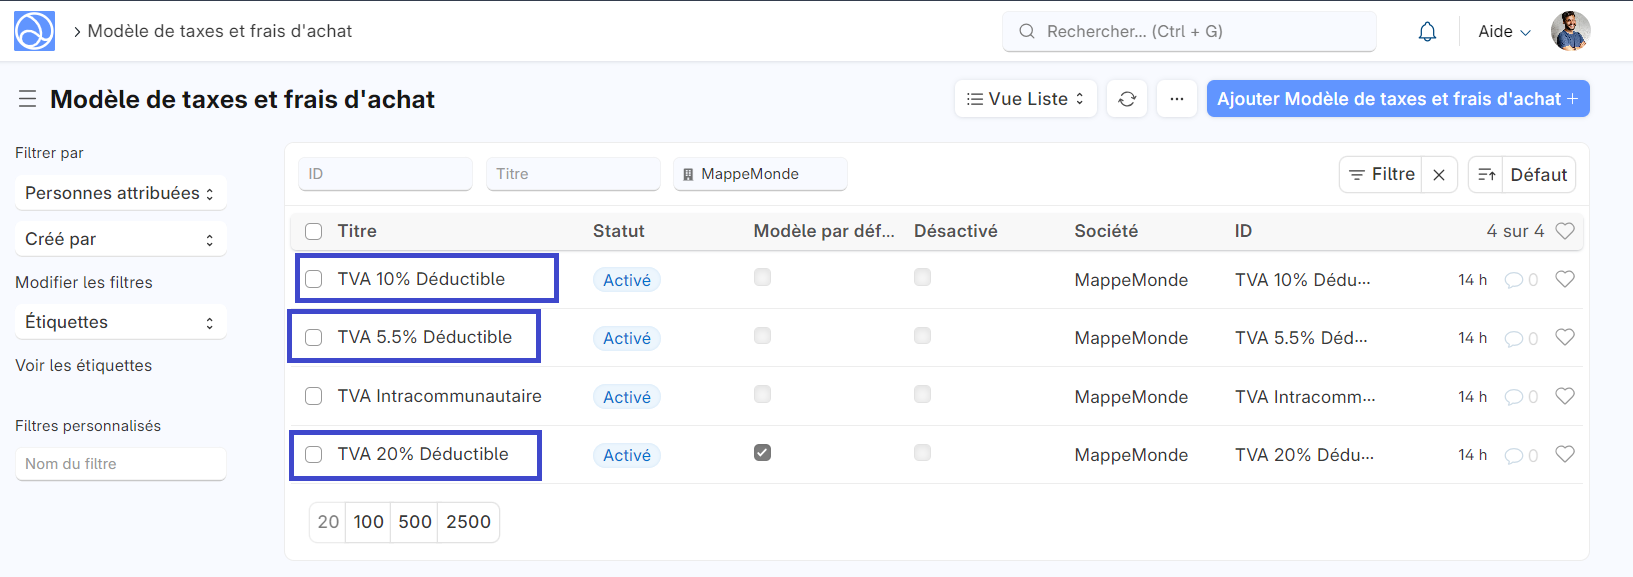Open the Filtre button
The image size is (1633, 577).
click(x=1381, y=175)
